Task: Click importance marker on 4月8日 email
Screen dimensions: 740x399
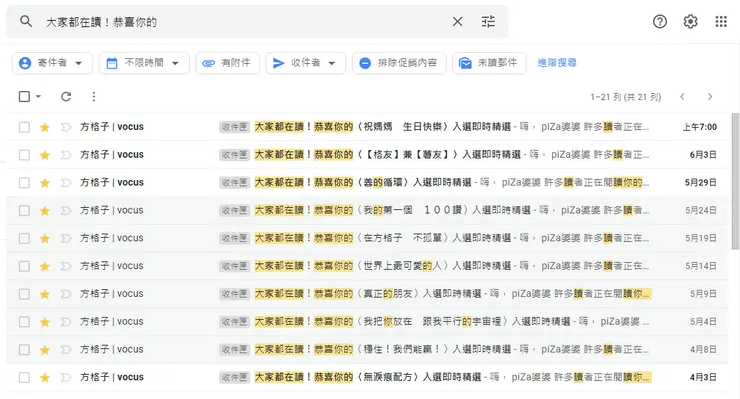Action: point(66,350)
